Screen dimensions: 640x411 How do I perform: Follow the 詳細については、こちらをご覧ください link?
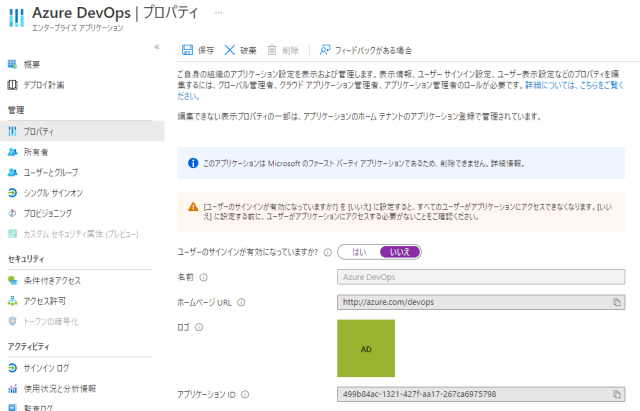574,85
